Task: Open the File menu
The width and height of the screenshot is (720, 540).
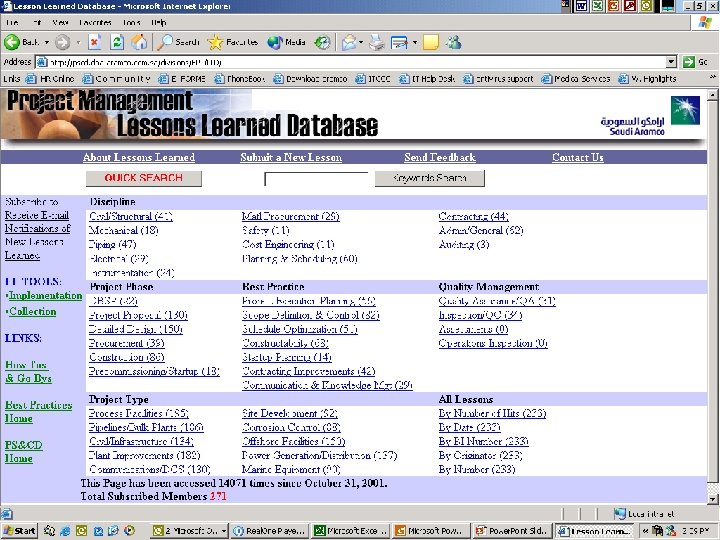Action: pyautogui.click(x=12, y=22)
